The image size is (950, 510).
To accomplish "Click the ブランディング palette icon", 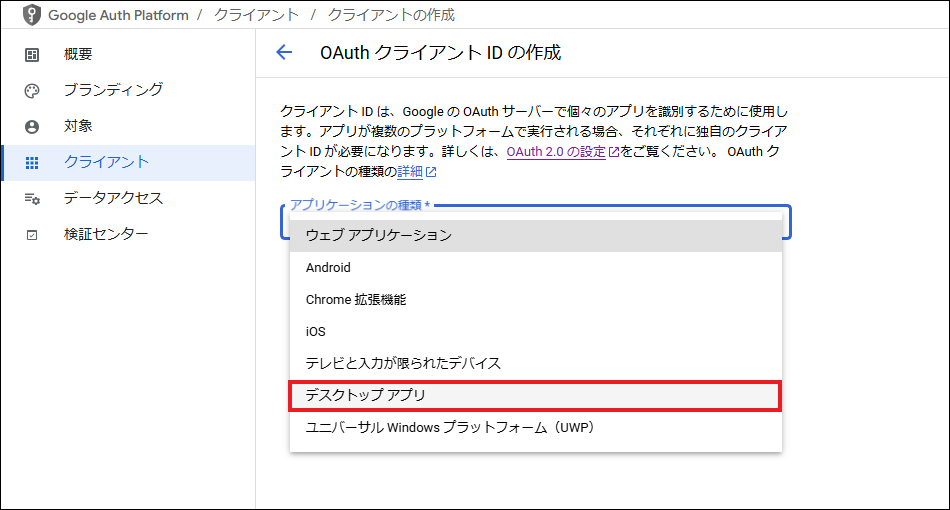I will 32,91.
